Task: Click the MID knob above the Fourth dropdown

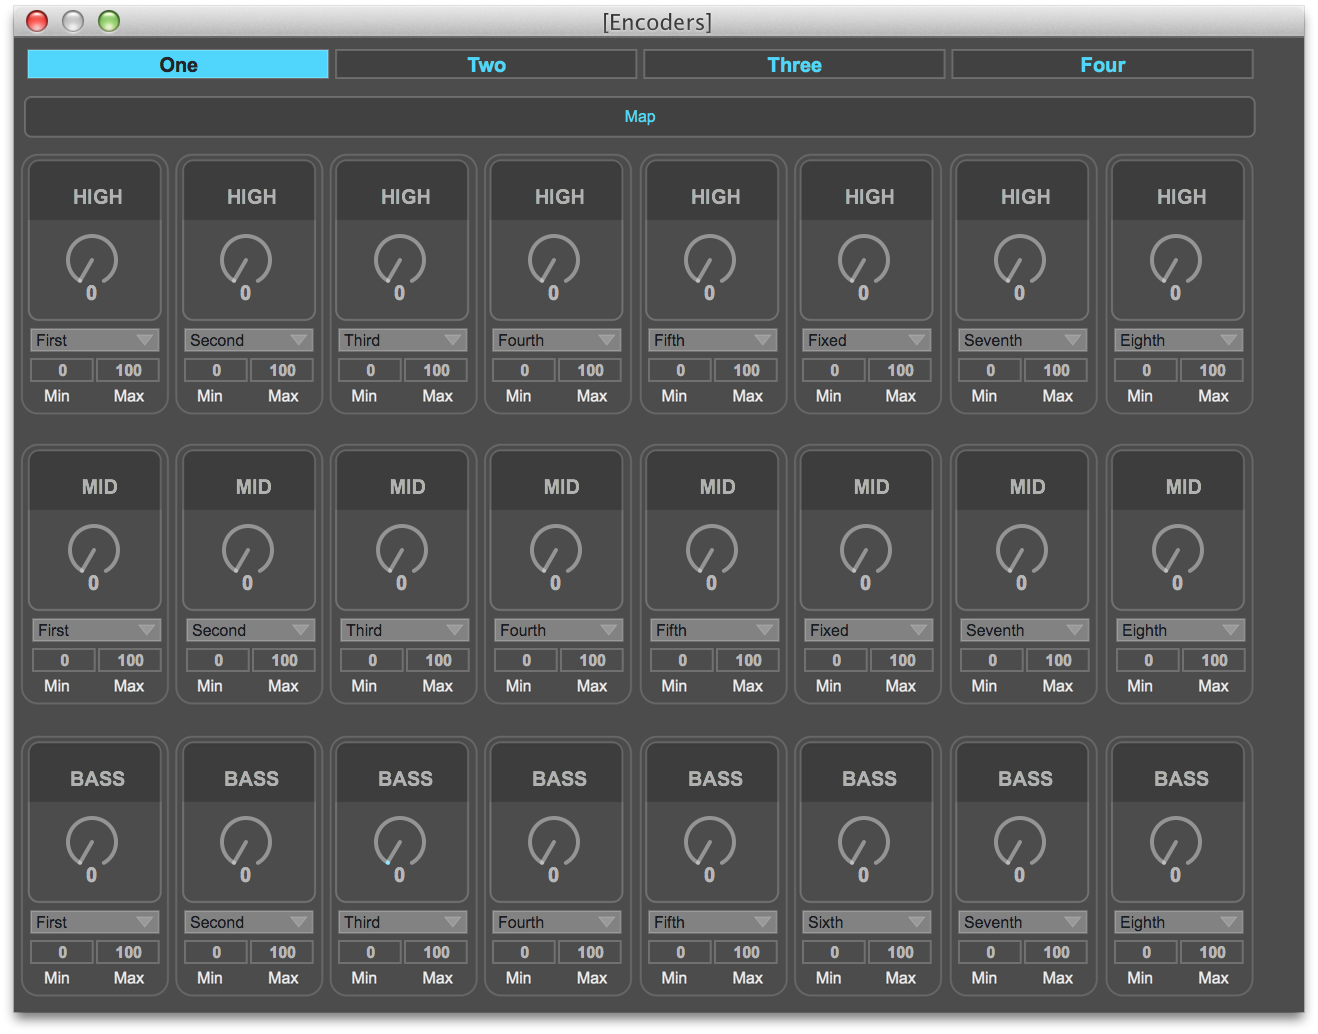Action: [556, 550]
